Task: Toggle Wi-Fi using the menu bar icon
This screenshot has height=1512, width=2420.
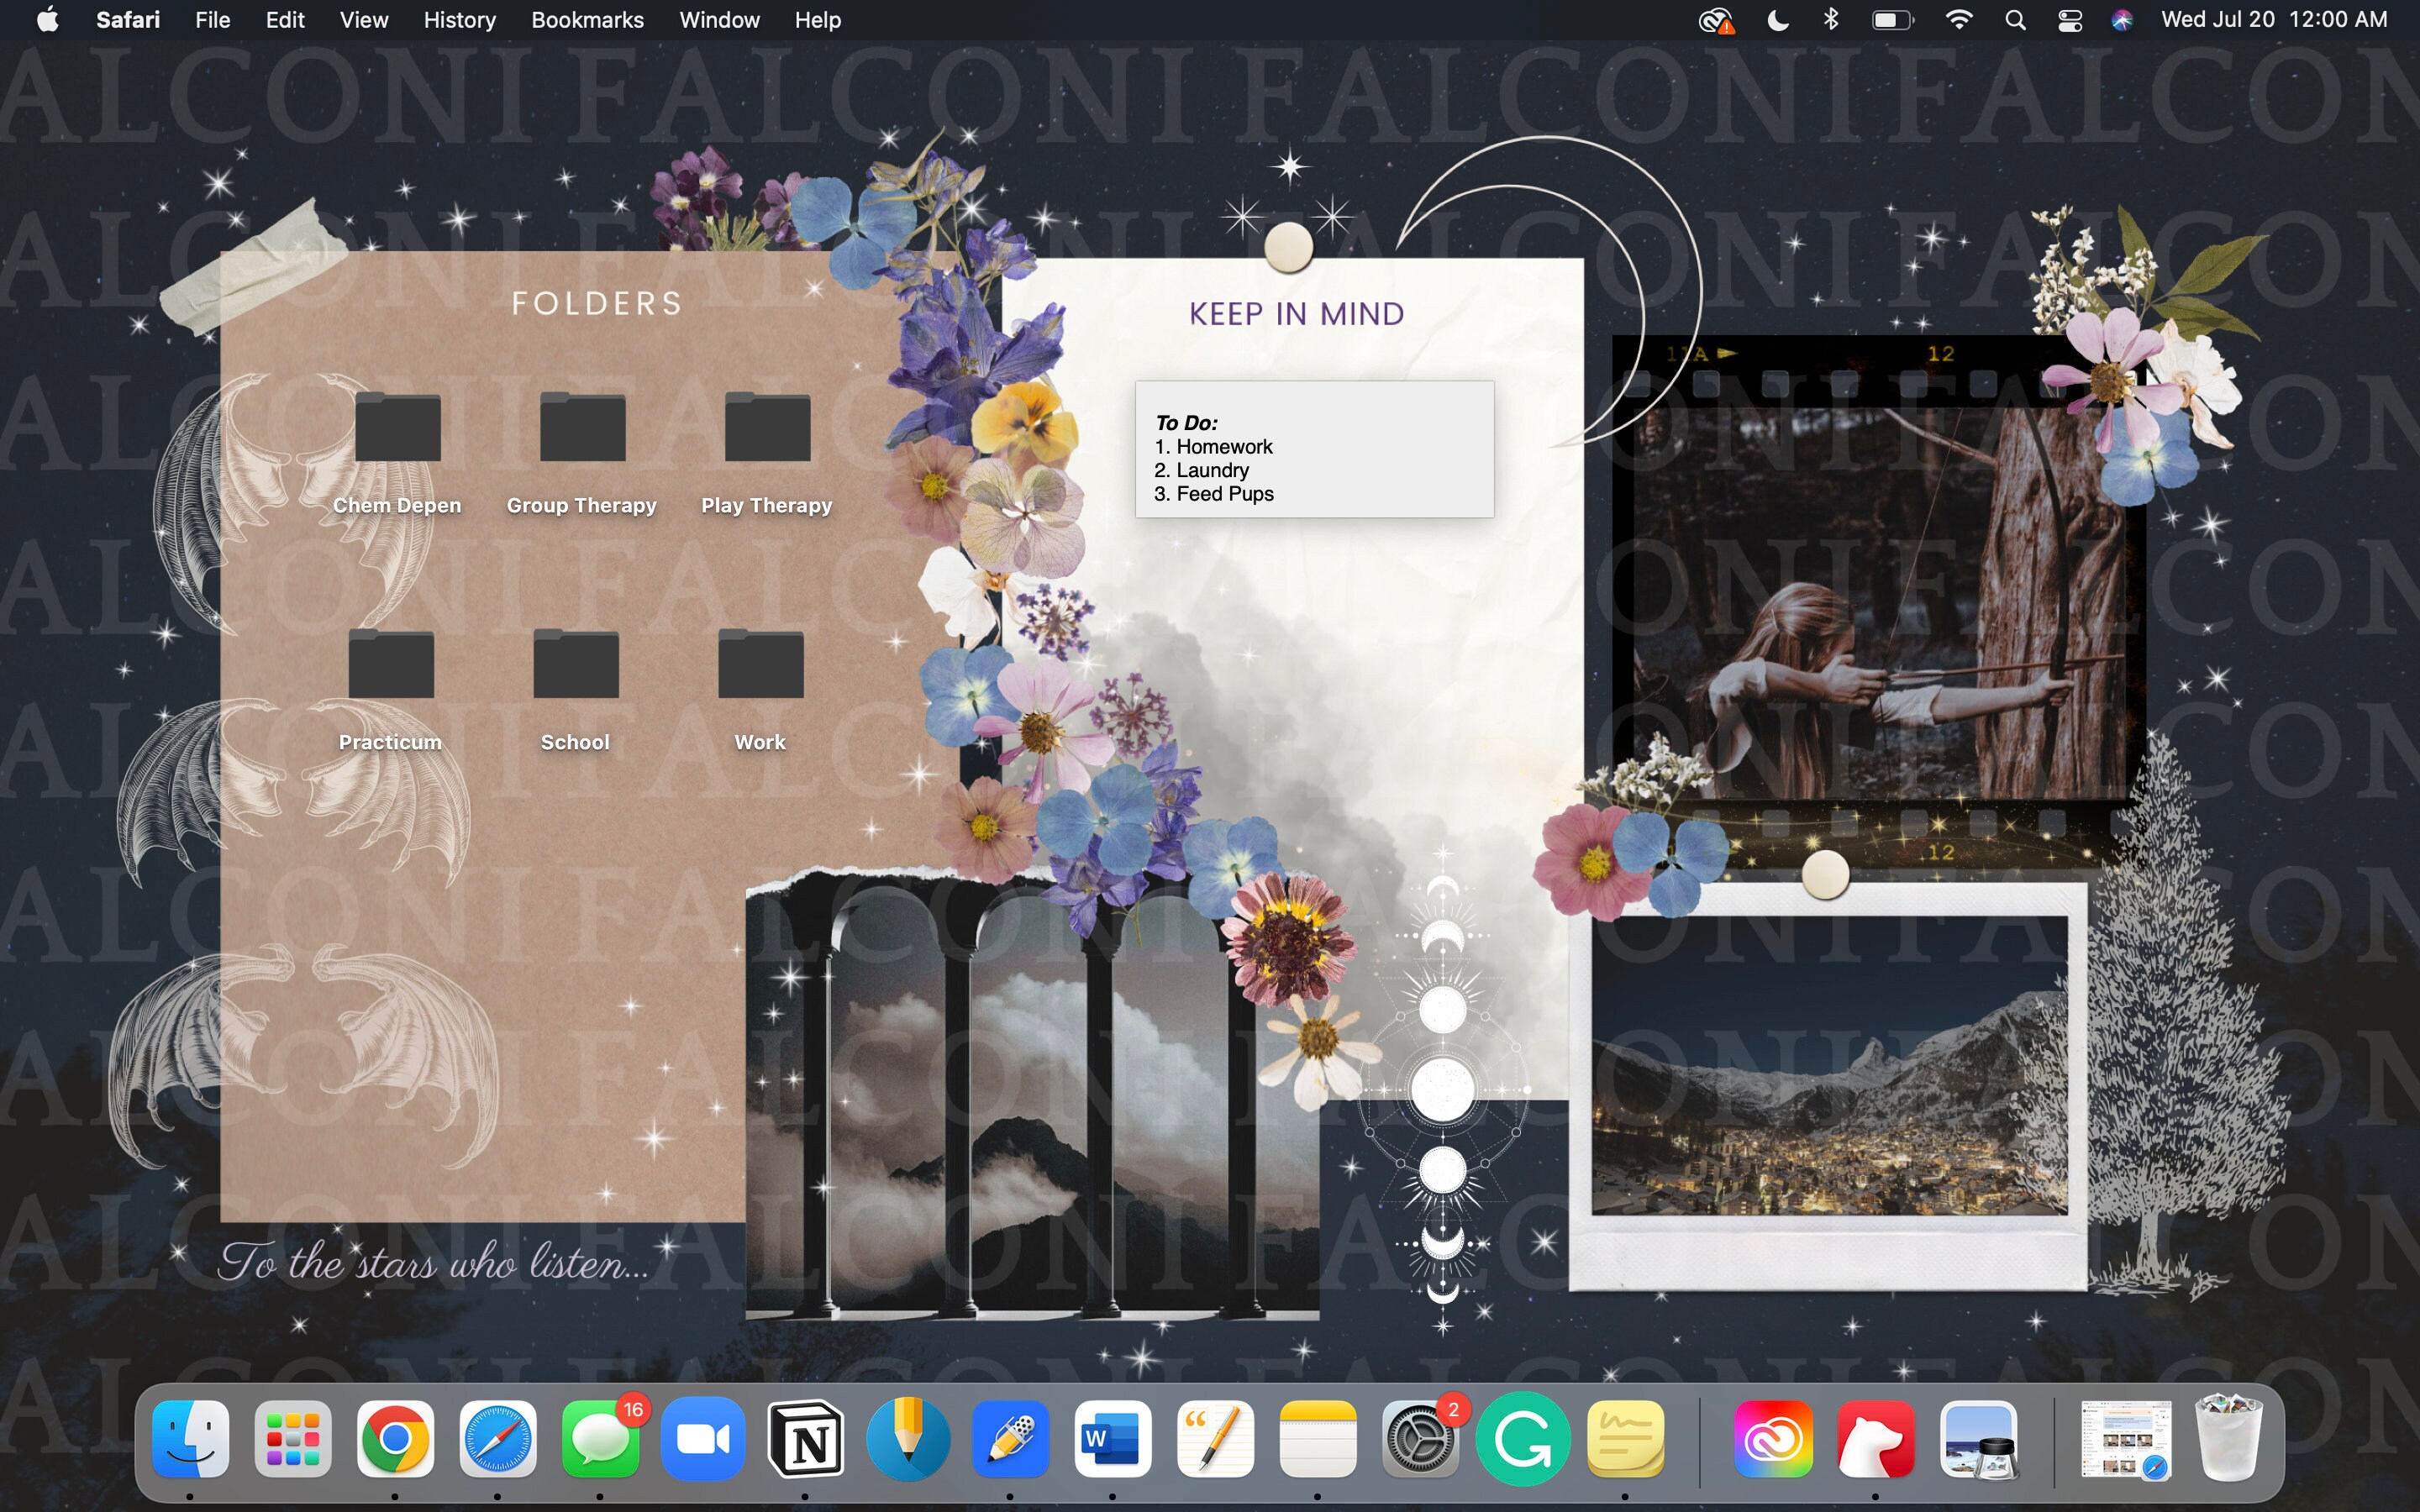Action: (1961, 19)
